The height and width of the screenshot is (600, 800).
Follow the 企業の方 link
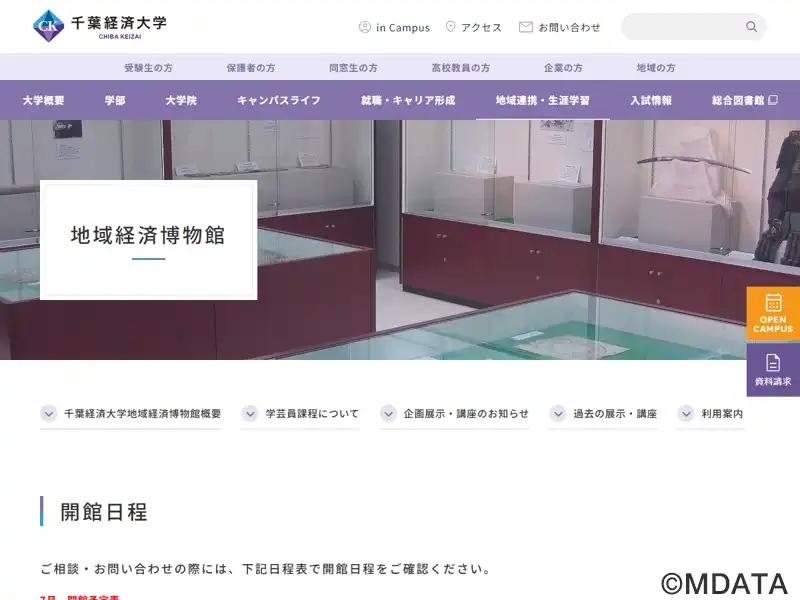pos(563,67)
